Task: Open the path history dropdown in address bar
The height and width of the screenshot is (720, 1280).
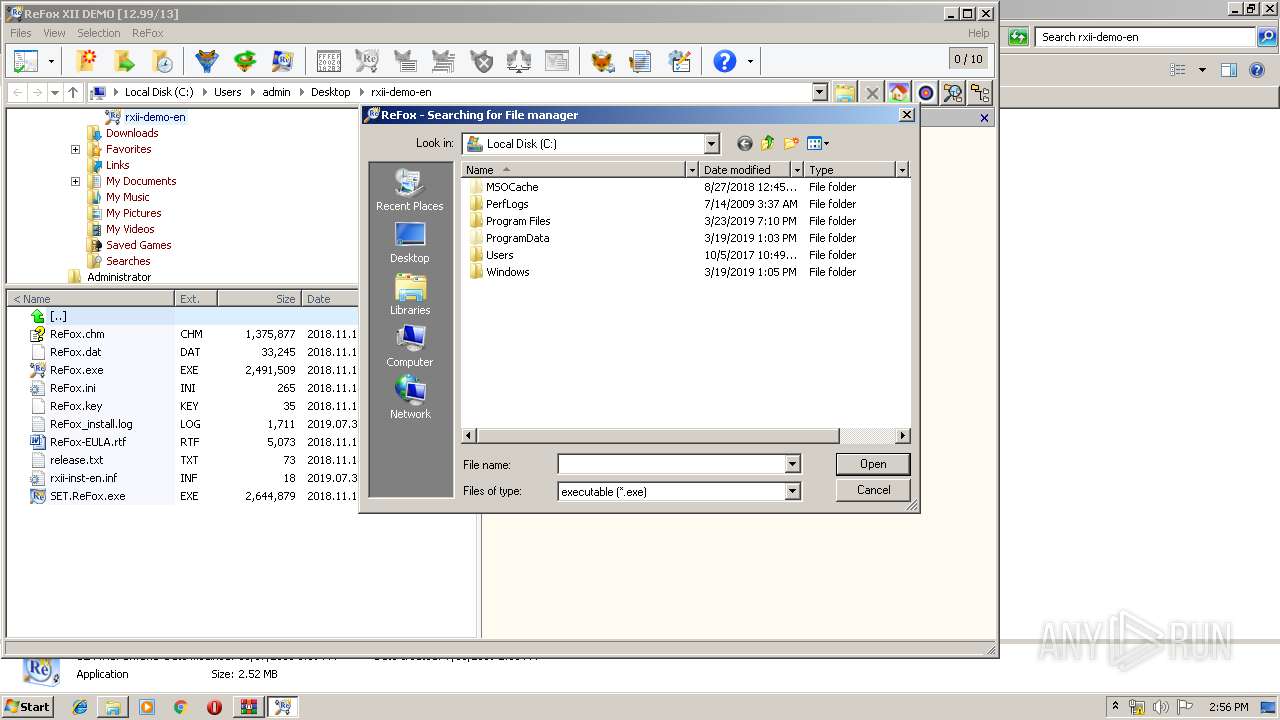Action: [x=820, y=92]
